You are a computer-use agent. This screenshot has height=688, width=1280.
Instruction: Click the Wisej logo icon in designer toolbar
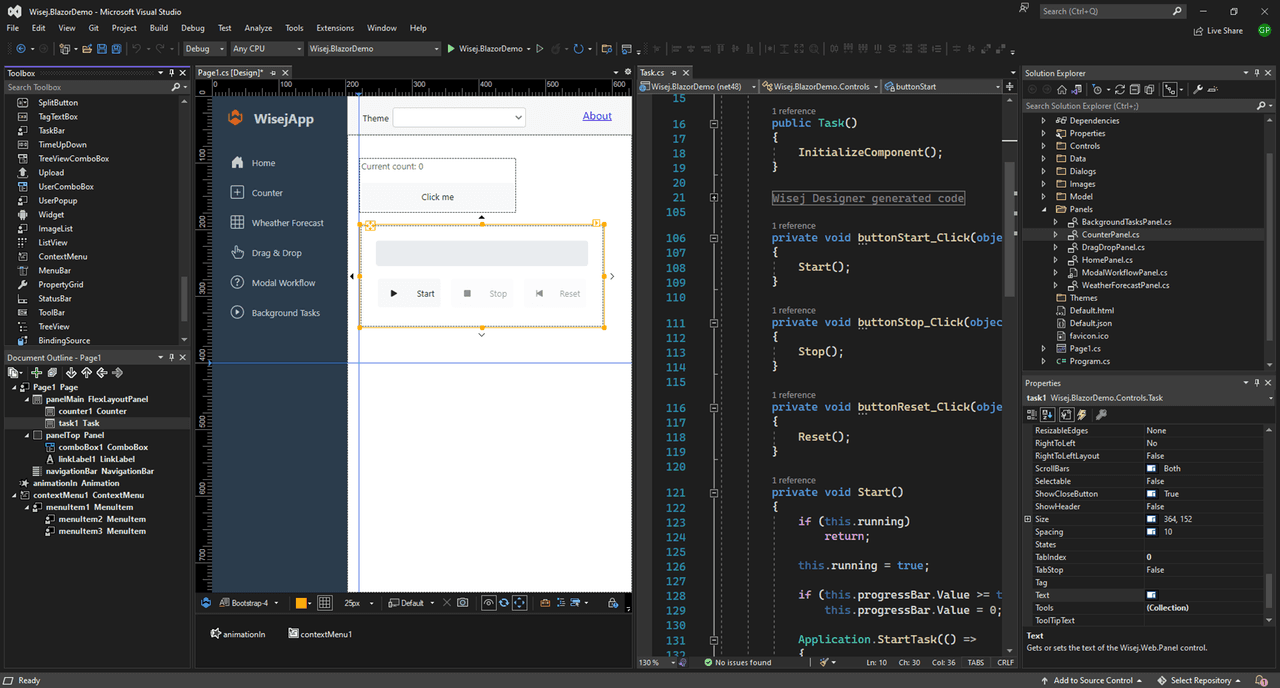tap(206, 603)
